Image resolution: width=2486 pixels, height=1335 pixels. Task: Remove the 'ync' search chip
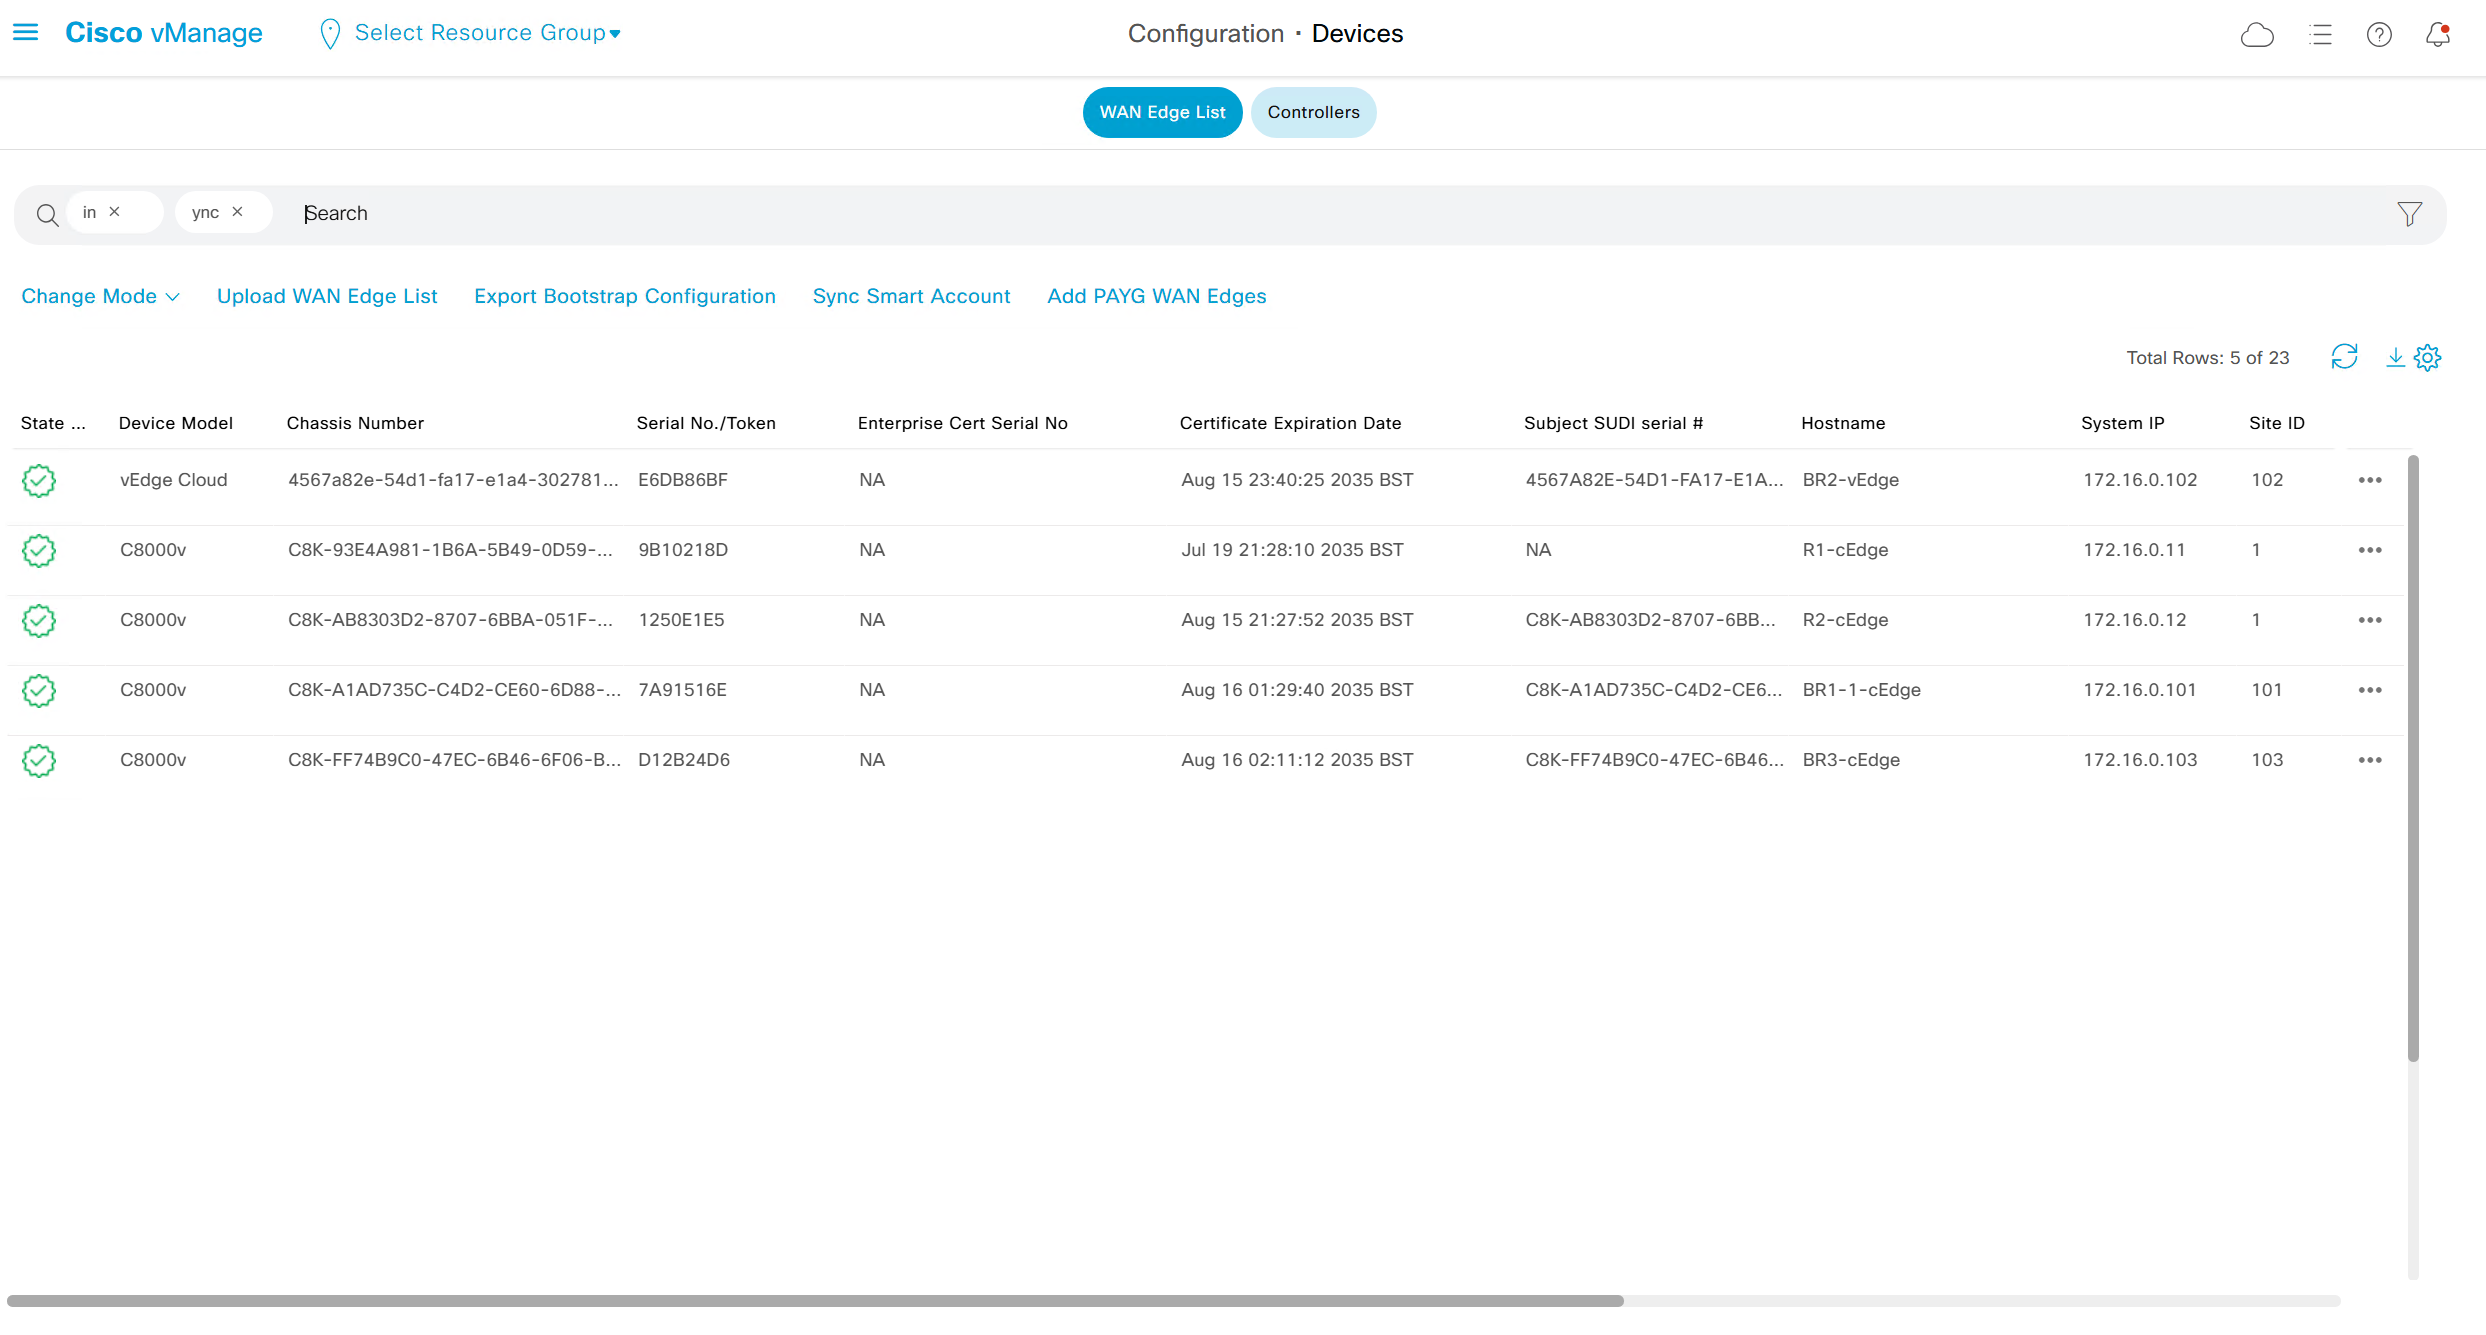(238, 212)
